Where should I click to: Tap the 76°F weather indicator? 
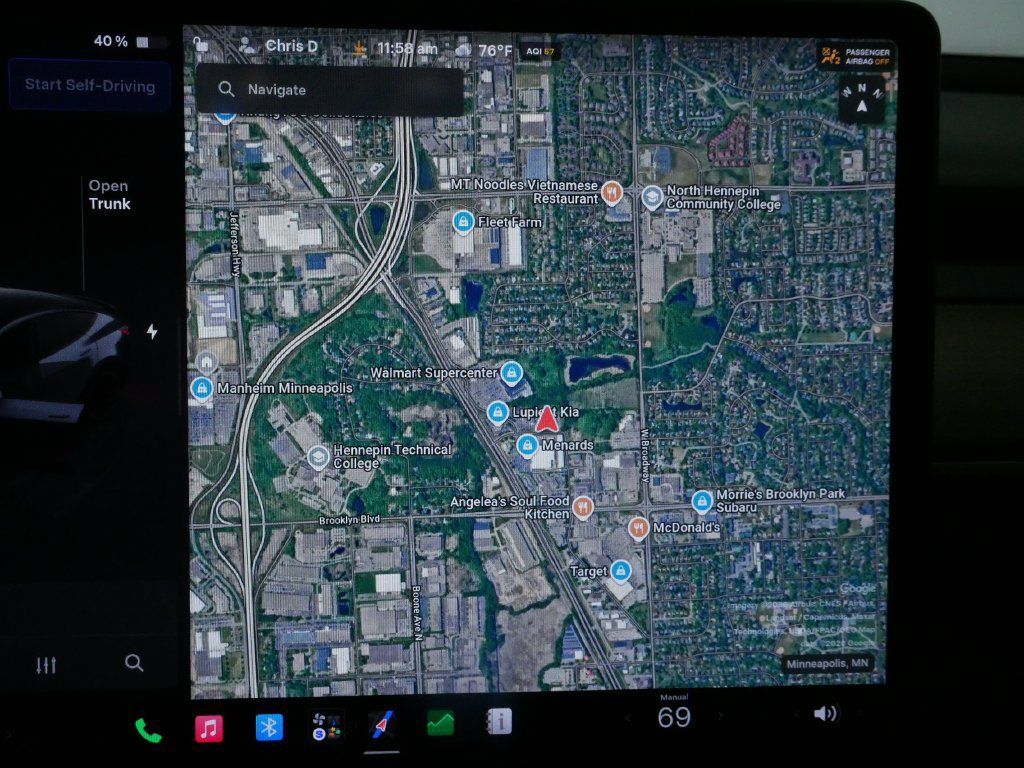[483, 50]
